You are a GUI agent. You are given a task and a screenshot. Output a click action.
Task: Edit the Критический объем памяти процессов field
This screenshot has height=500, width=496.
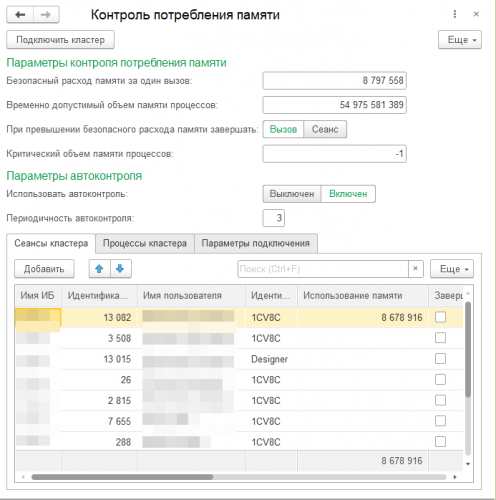pyautogui.click(x=334, y=154)
